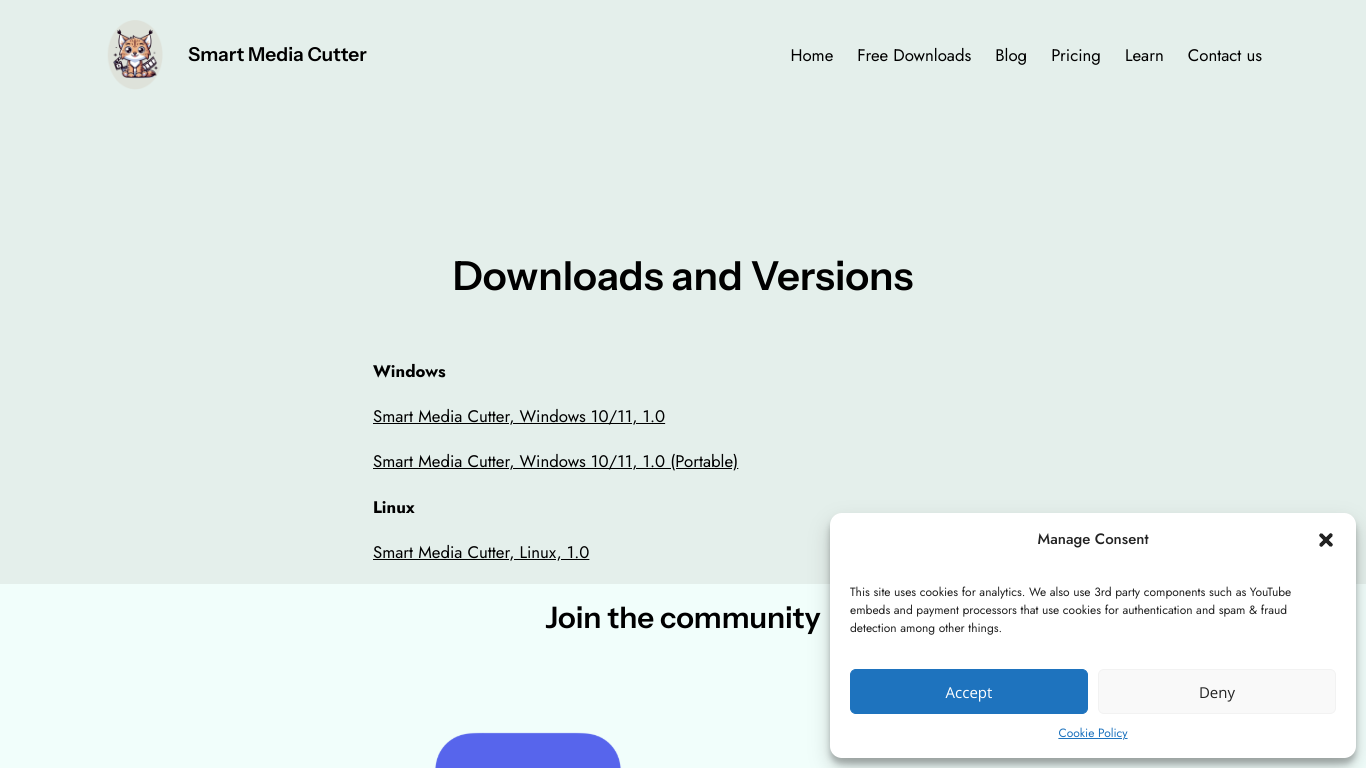Screen dimensions: 1366x768
Task: Click the Manage Consent title text
Action: (x=1093, y=539)
